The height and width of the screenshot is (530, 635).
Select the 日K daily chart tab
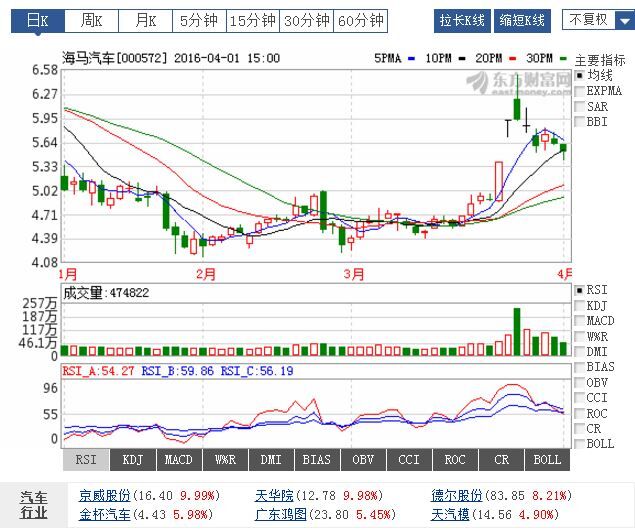(38, 21)
